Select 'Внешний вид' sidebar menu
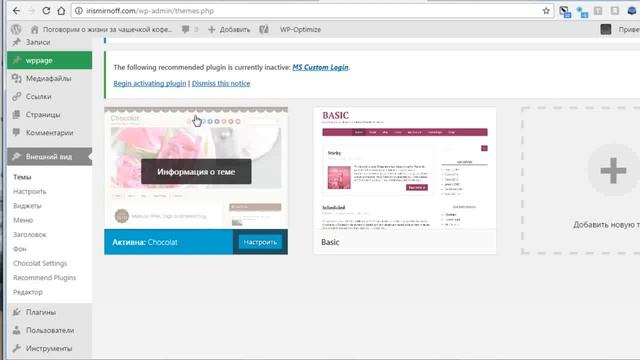 pos(49,157)
